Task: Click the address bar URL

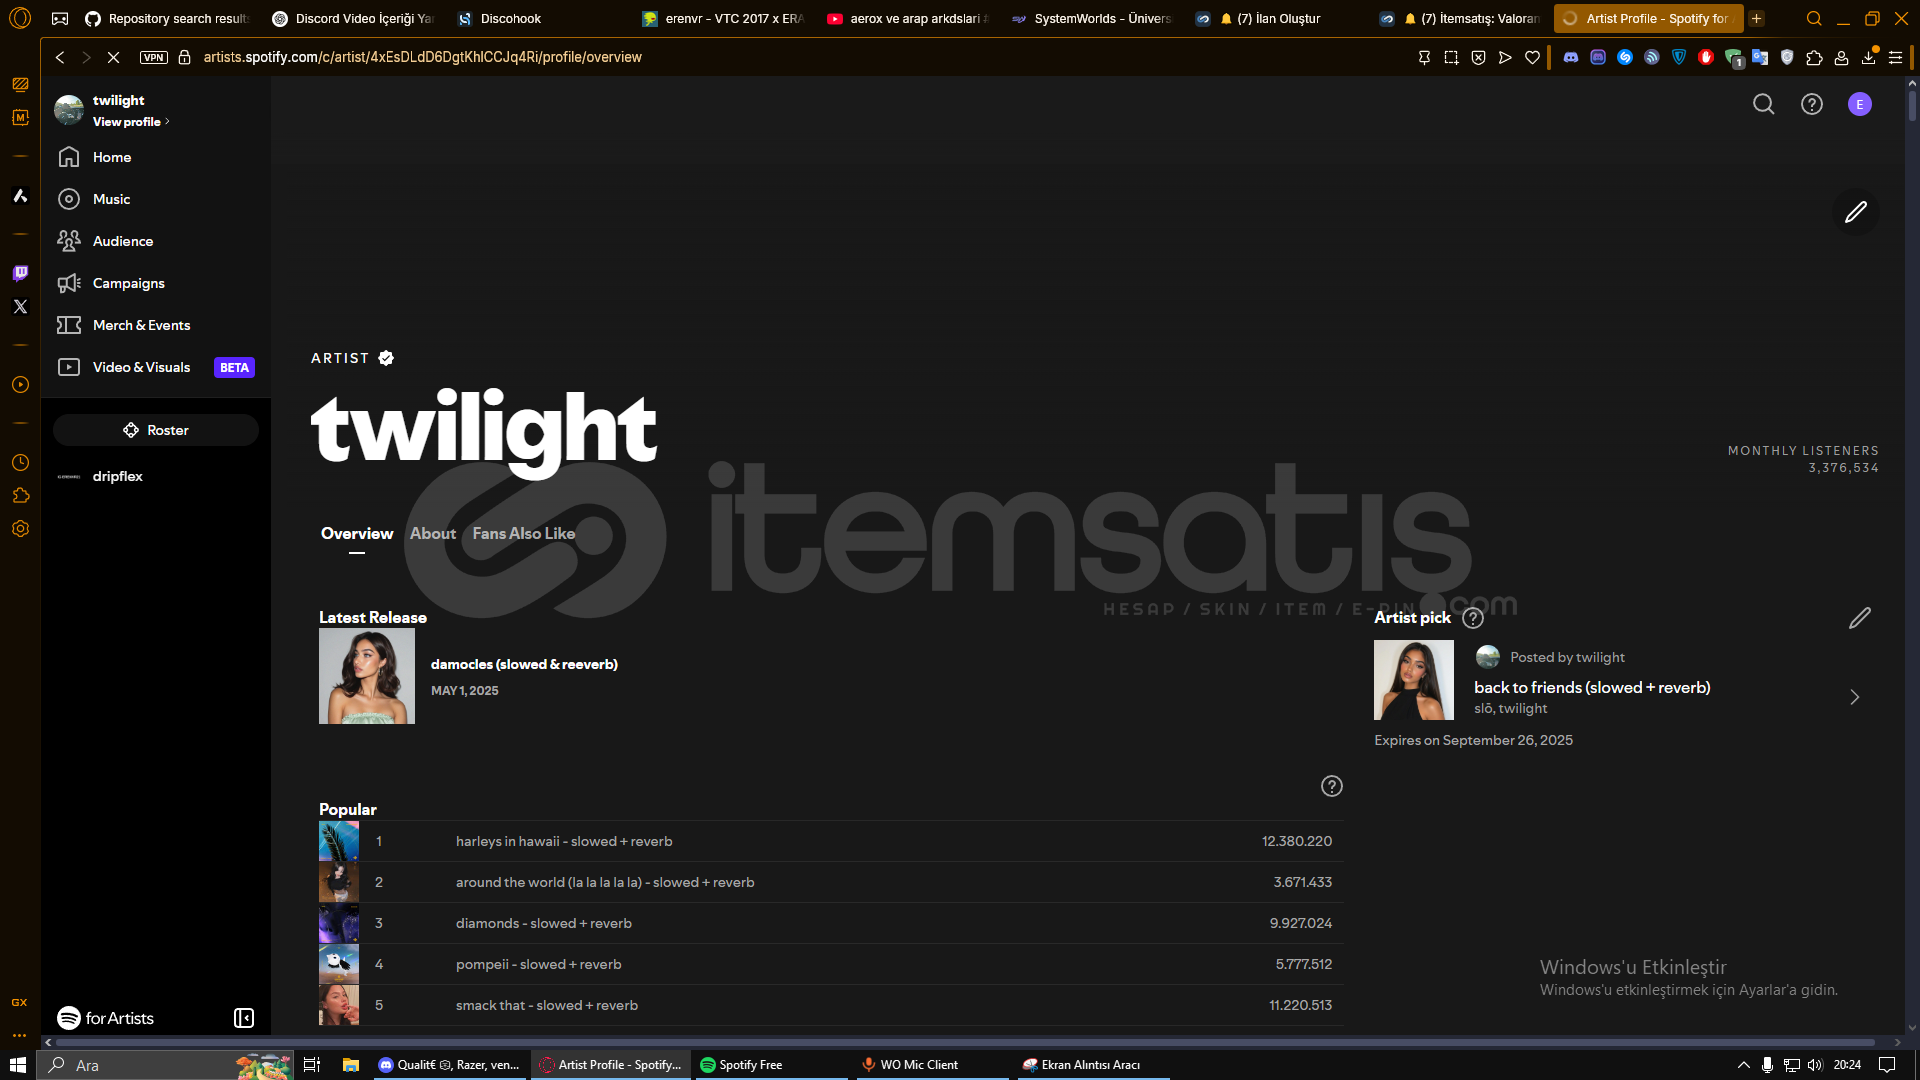Action: pyautogui.click(x=423, y=57)
